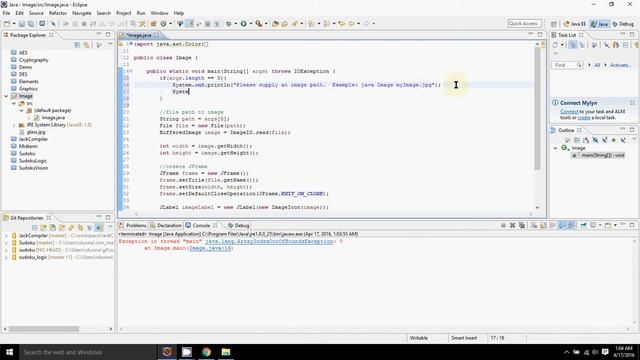Open the Project menu
The height and width of the screenshot is (360, 640).
coord(124,13)
